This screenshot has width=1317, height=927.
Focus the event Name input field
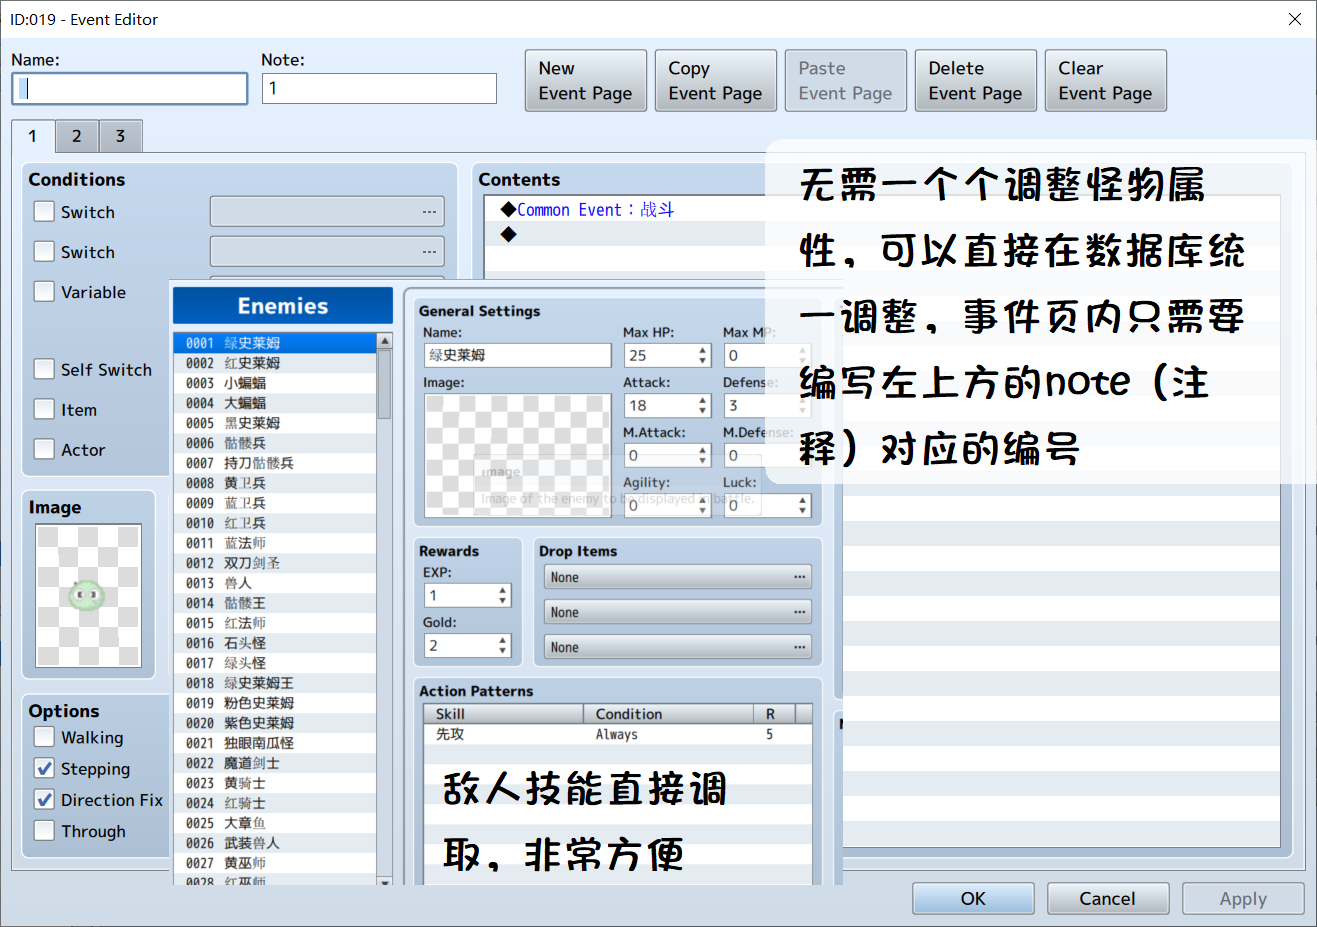pyautogui.click(x=130, y=88)
